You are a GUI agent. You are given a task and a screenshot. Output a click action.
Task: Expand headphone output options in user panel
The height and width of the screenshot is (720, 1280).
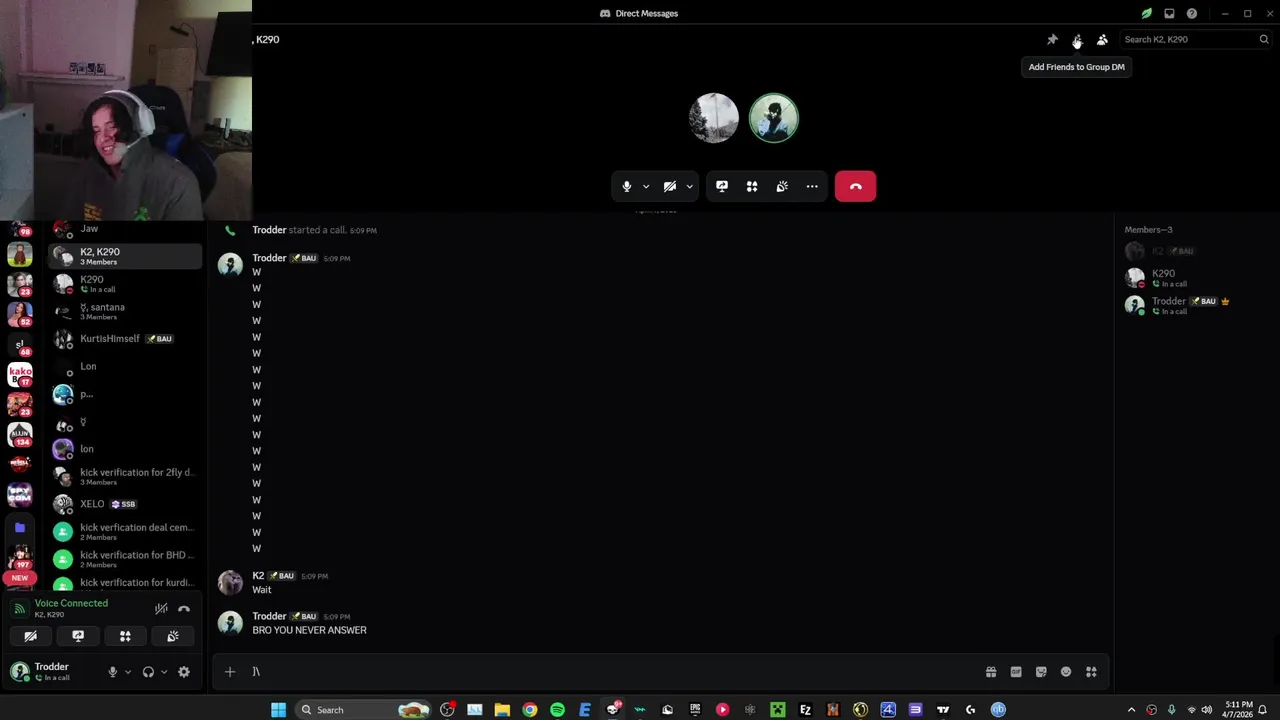164,672
